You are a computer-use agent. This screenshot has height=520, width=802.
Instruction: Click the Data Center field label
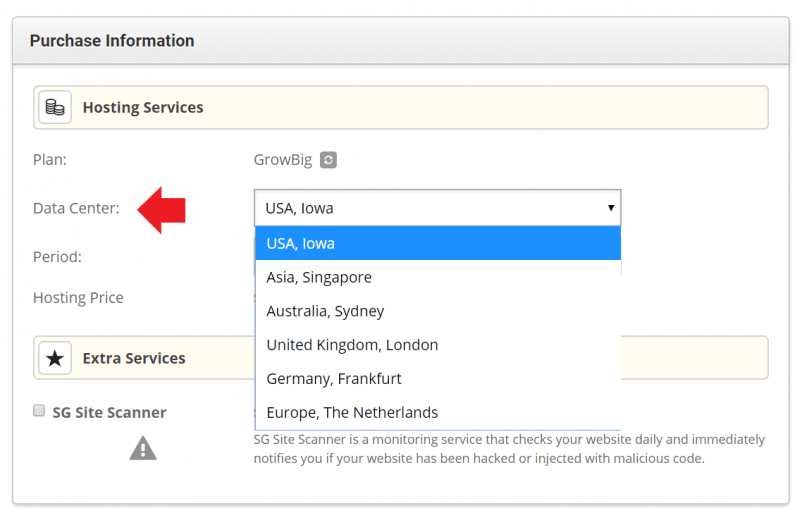pyautogui.click(x=76, y=208)
